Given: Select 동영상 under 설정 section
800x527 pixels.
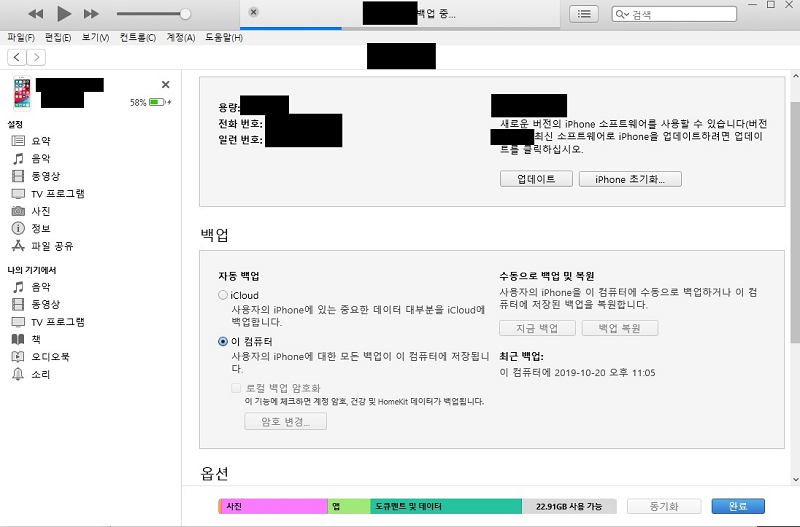Looking at the screenshot, I should (45, 176).
